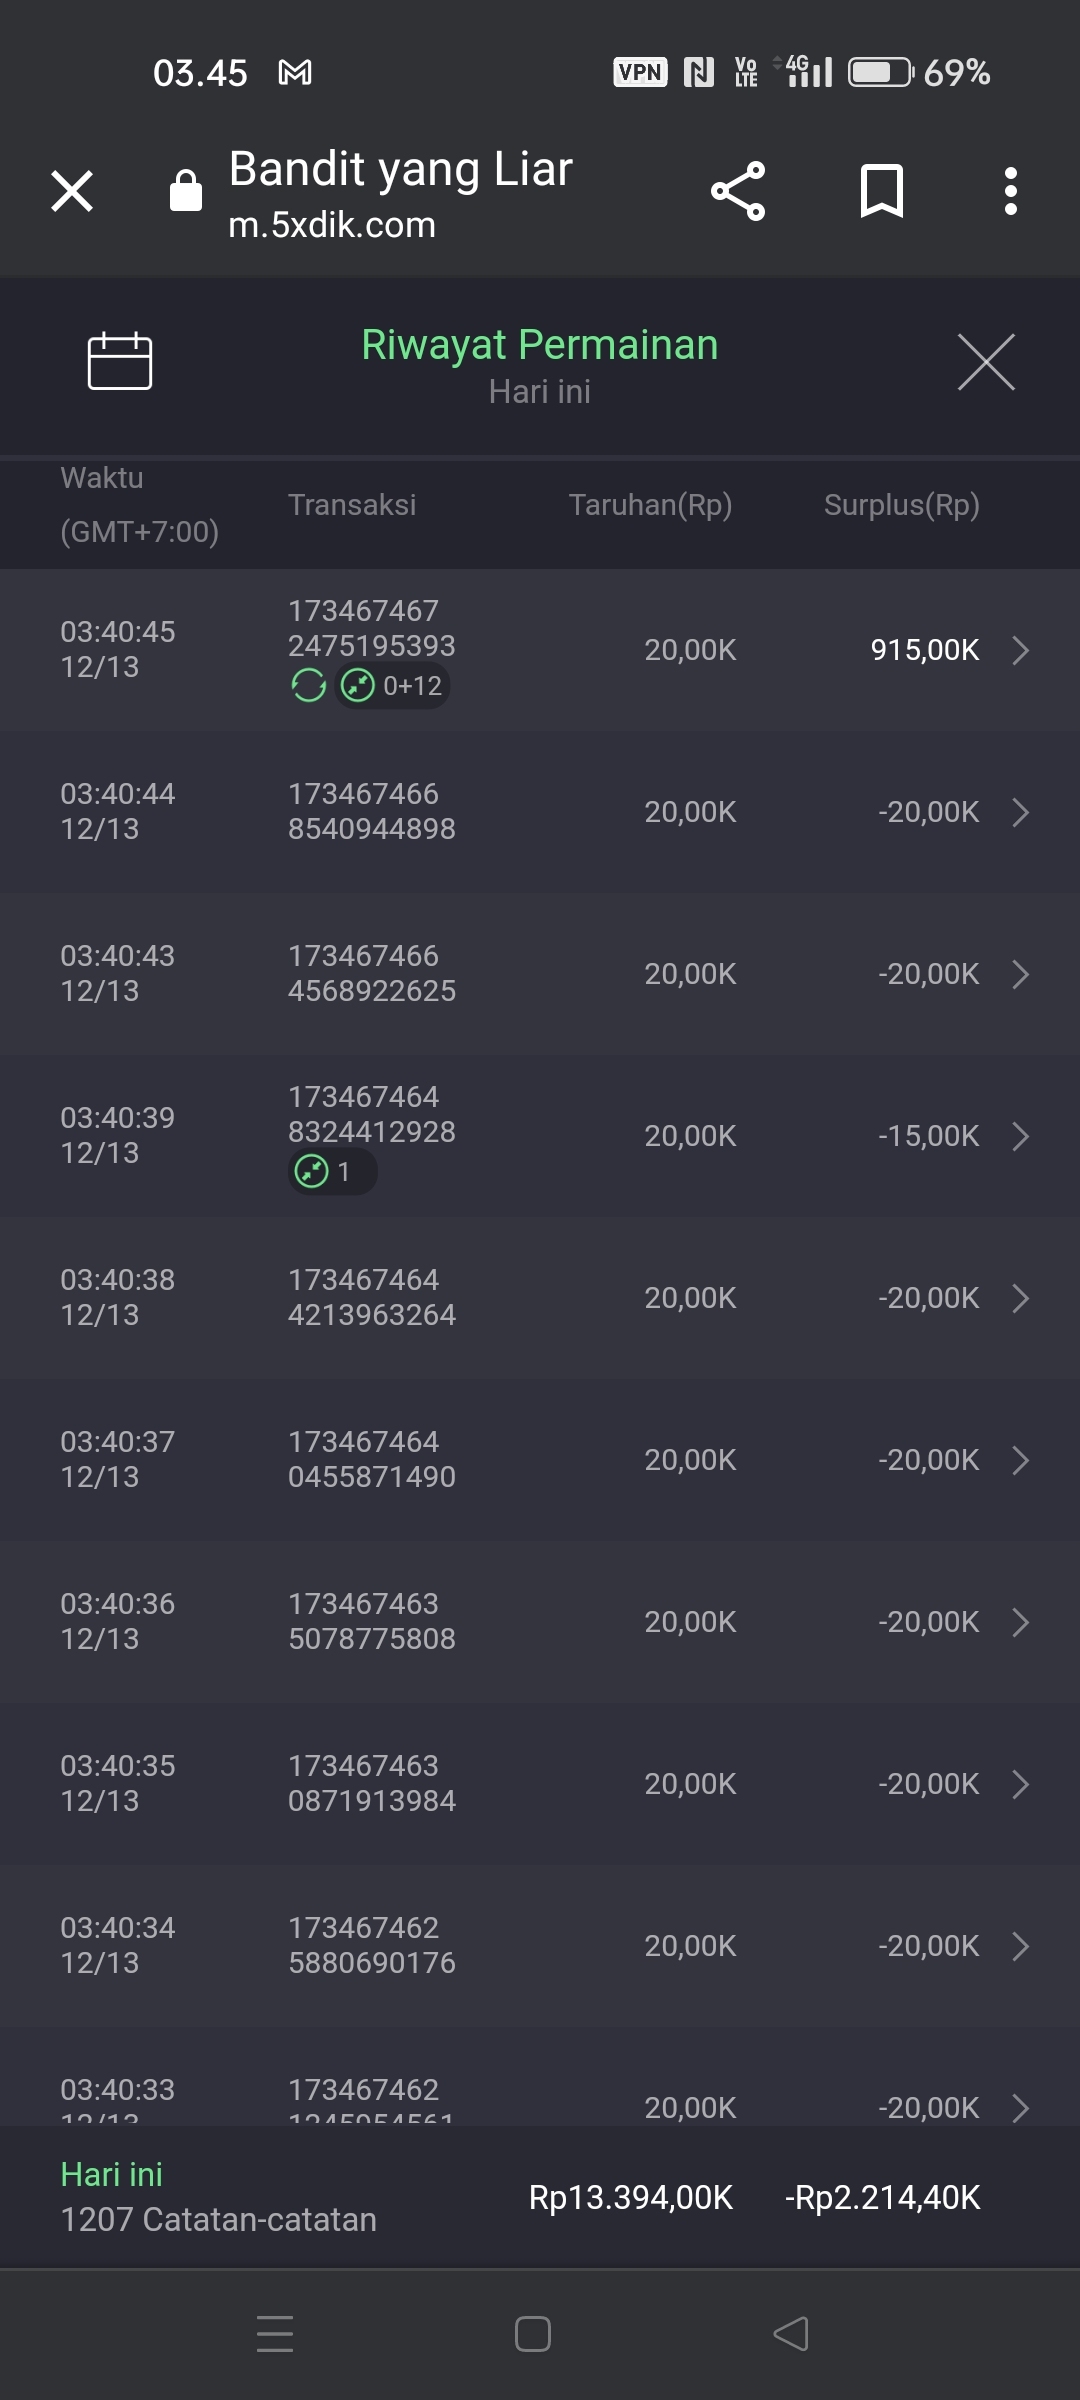Expand the 03:40:44 transaction details chevron
The width and height of the screenshot is (1080, 2400).
click(1020, 812)
